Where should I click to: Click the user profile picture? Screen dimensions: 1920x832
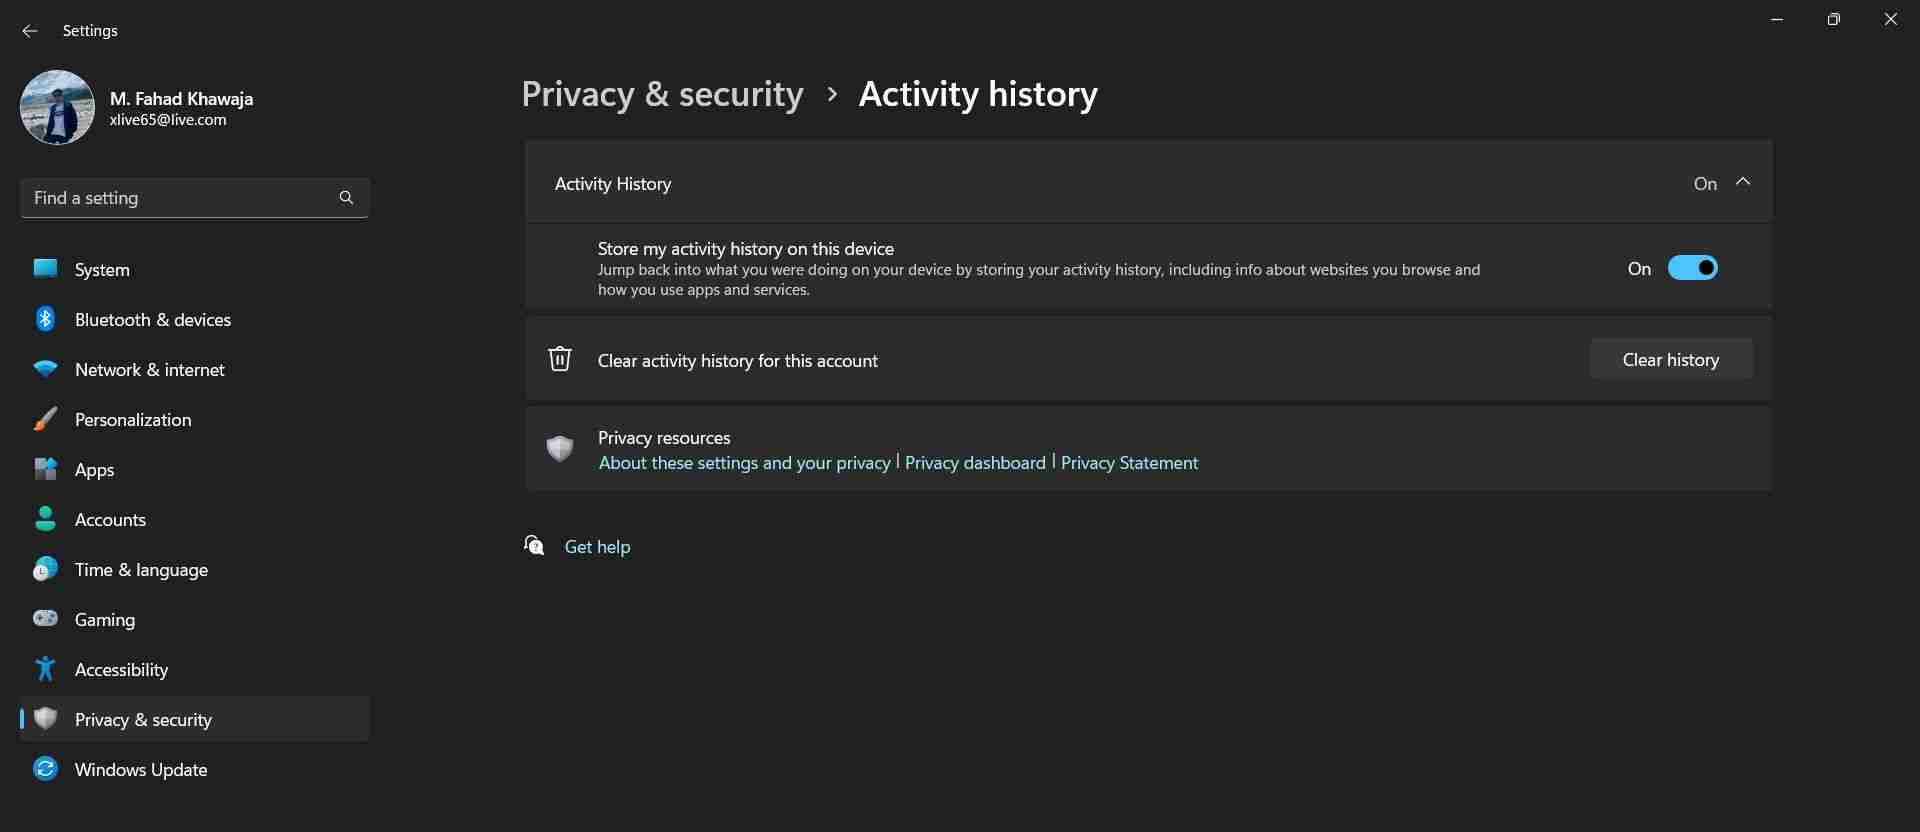click(x=57, y=107)
